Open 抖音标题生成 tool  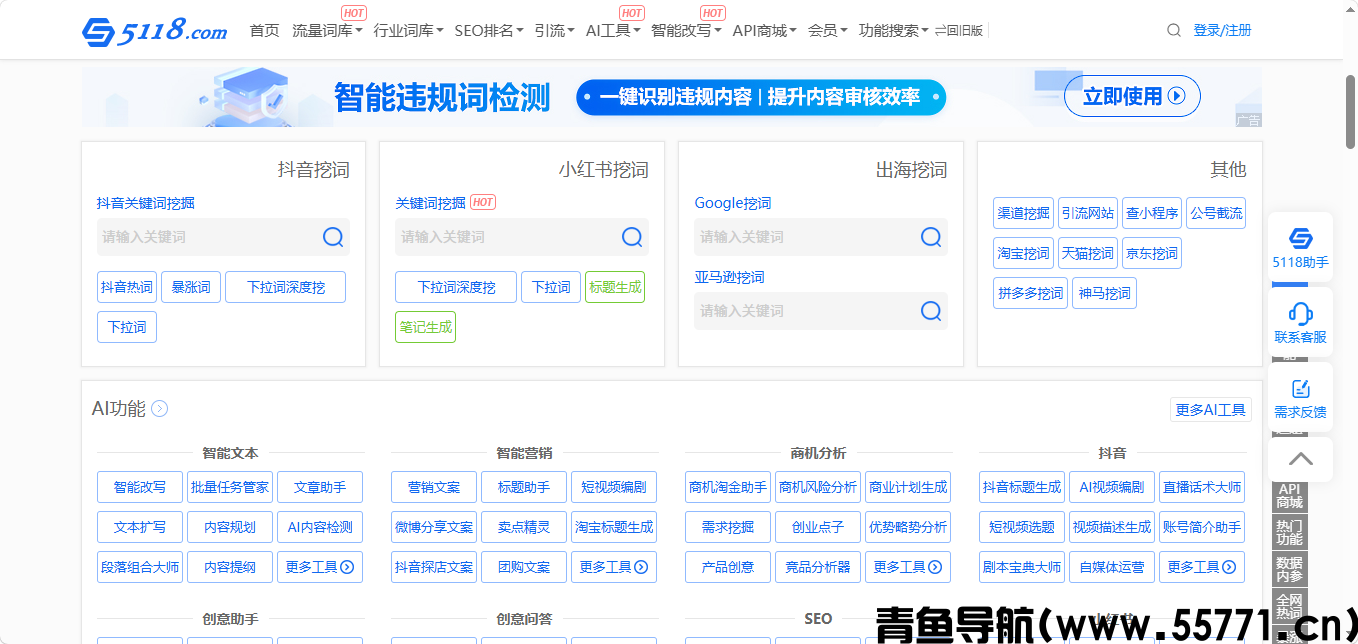click(x=1022, y=487)
